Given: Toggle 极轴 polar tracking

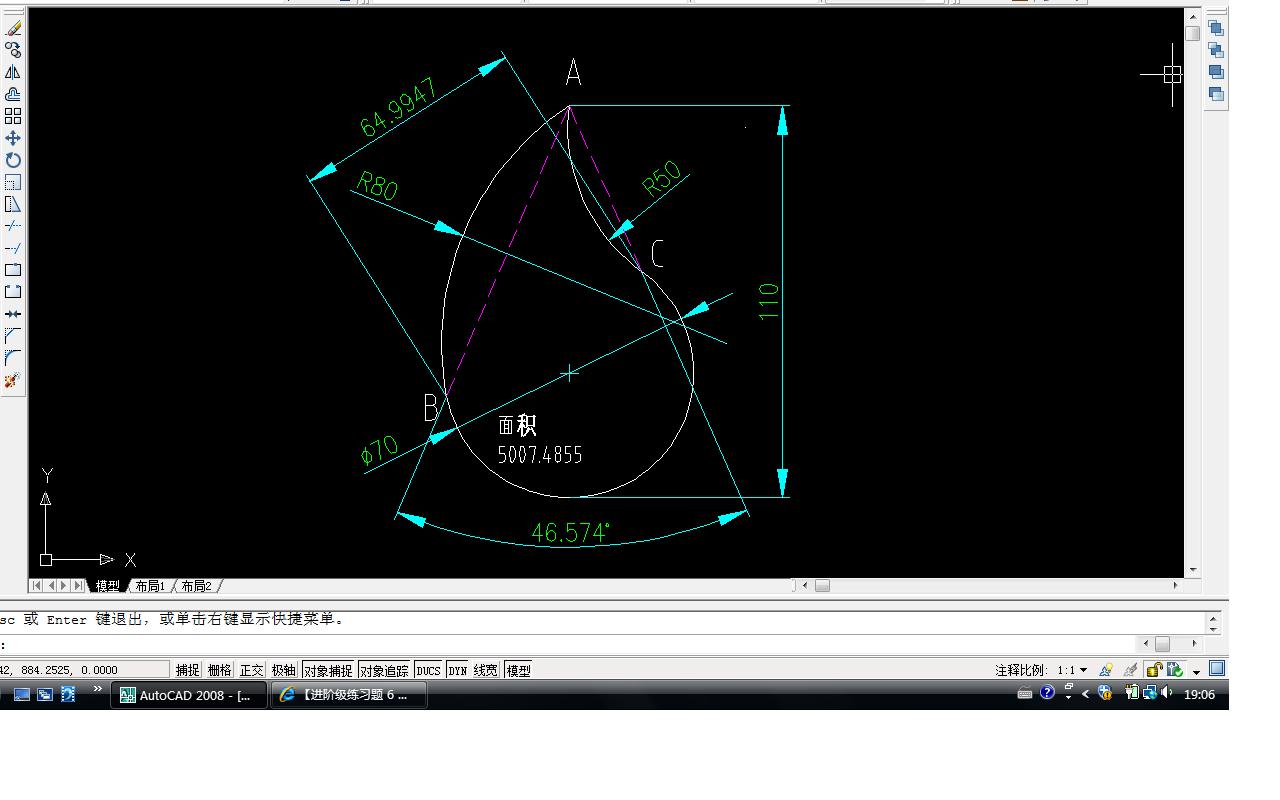Looking at the screenshot, I should point(284,670).
